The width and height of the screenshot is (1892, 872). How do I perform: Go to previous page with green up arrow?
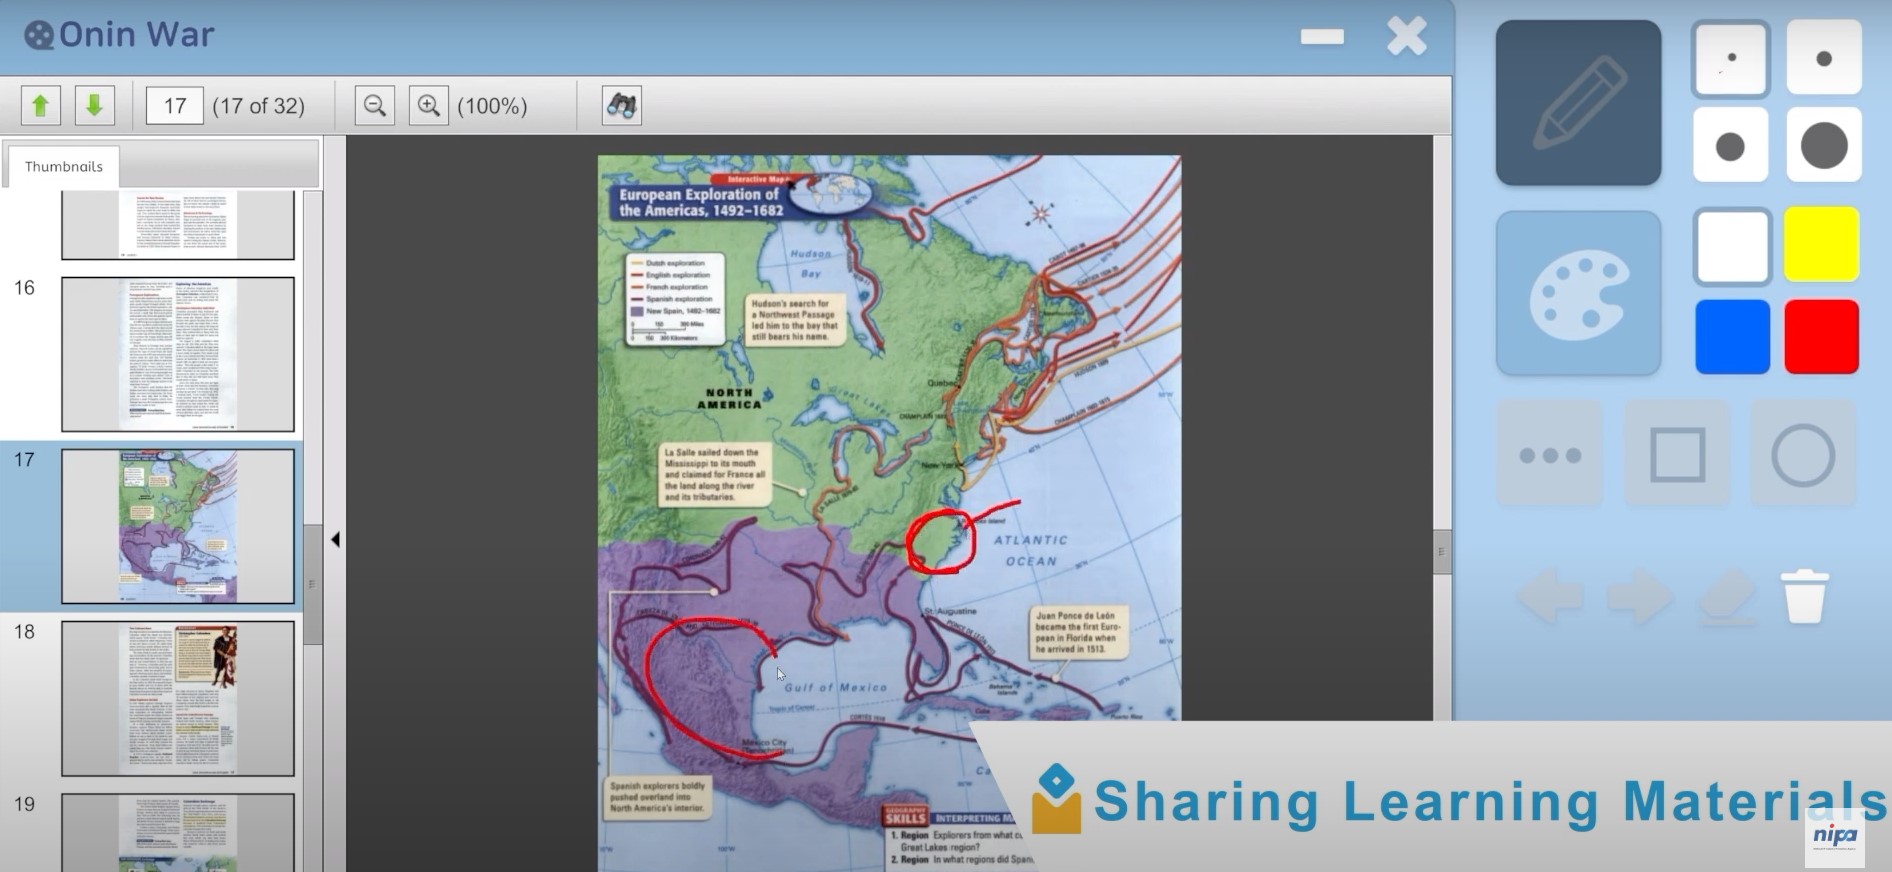click(41, 105)
